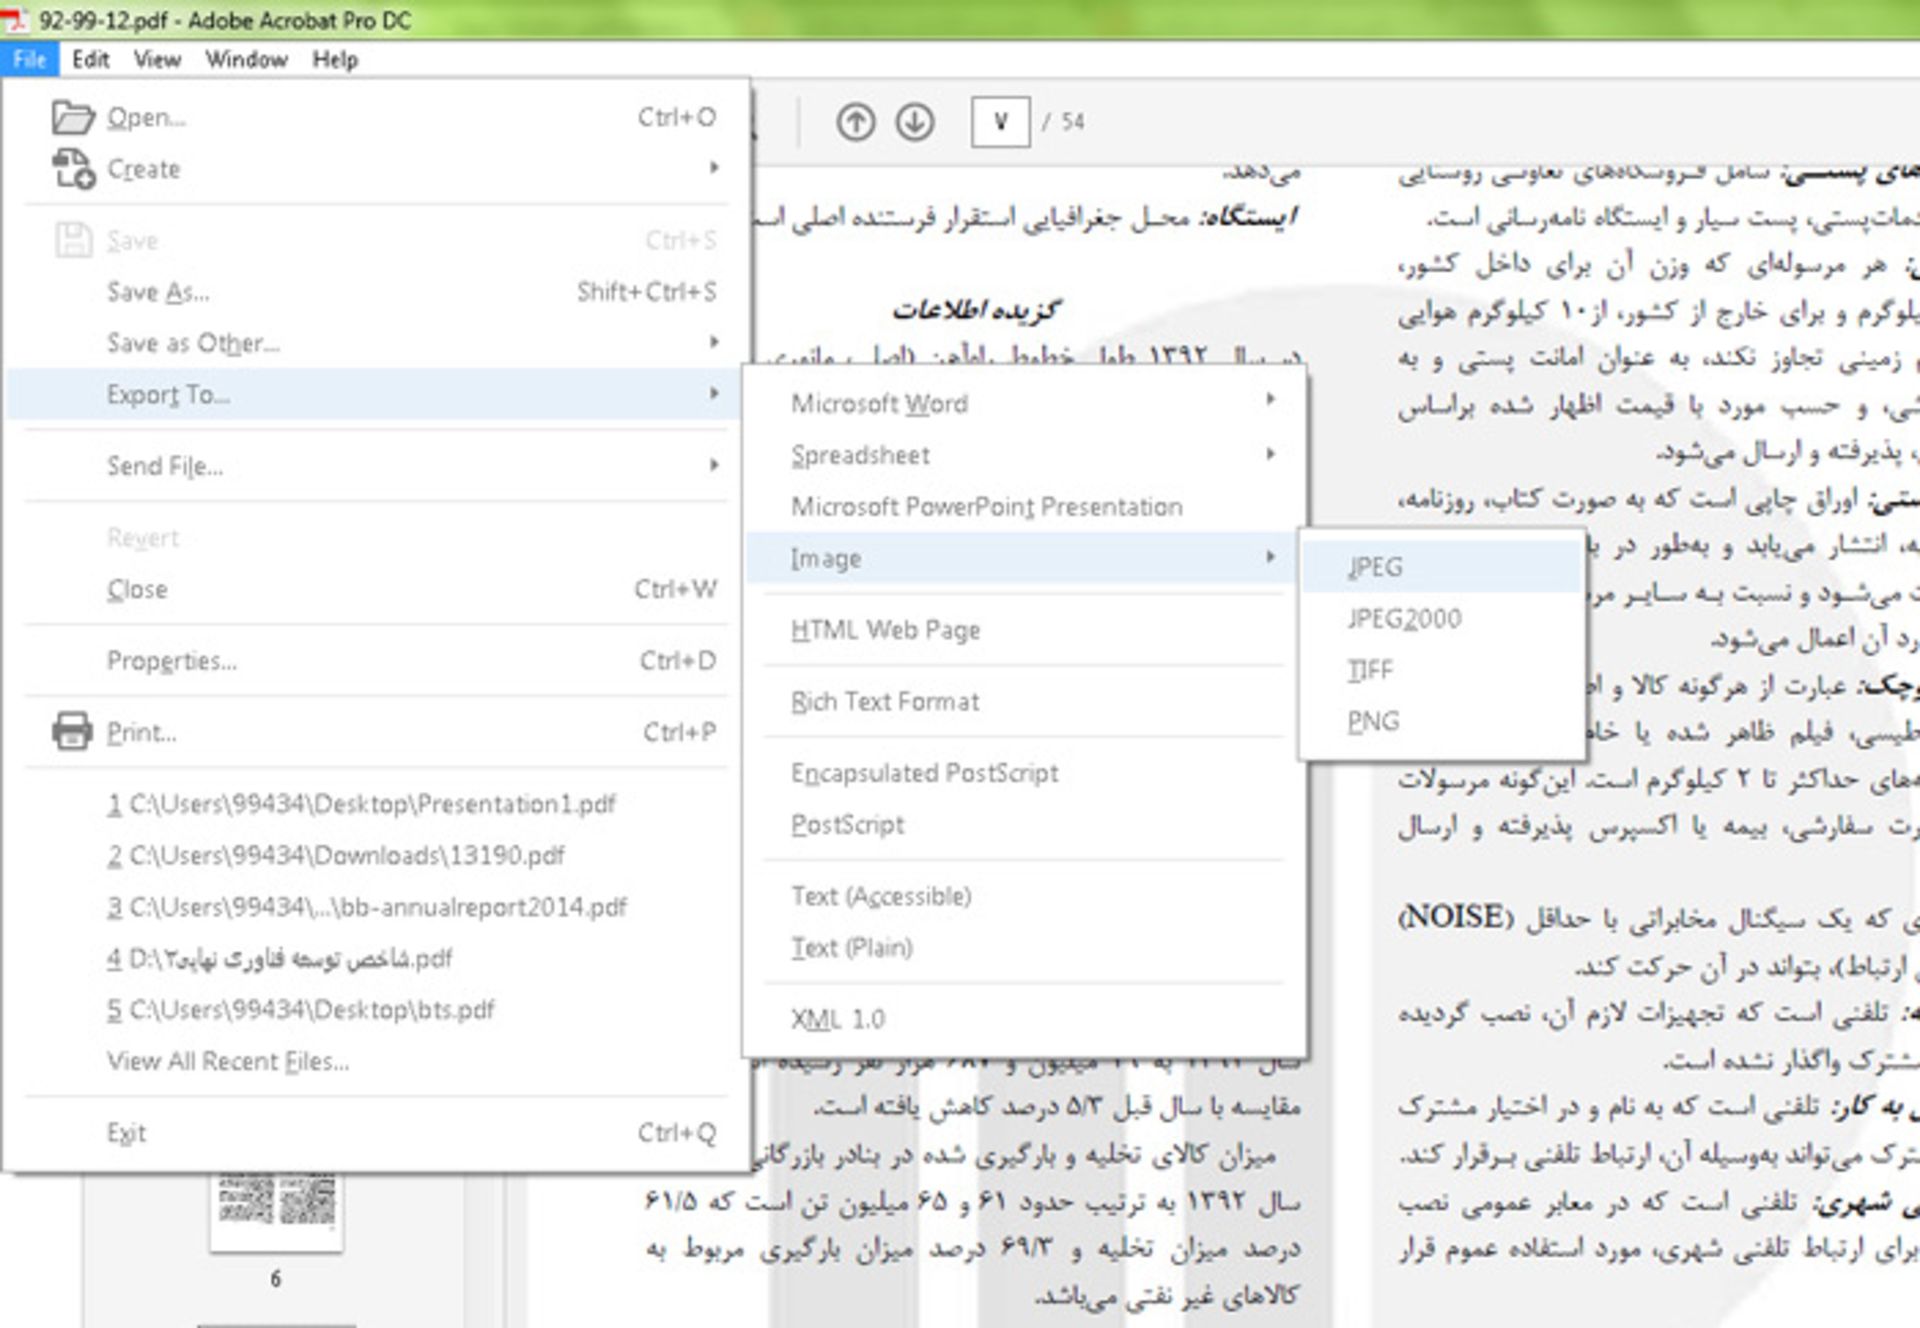Viewport: 1920px width, 1328px height.
Task: Open the Window menu
Action: [x=245, y=60]
